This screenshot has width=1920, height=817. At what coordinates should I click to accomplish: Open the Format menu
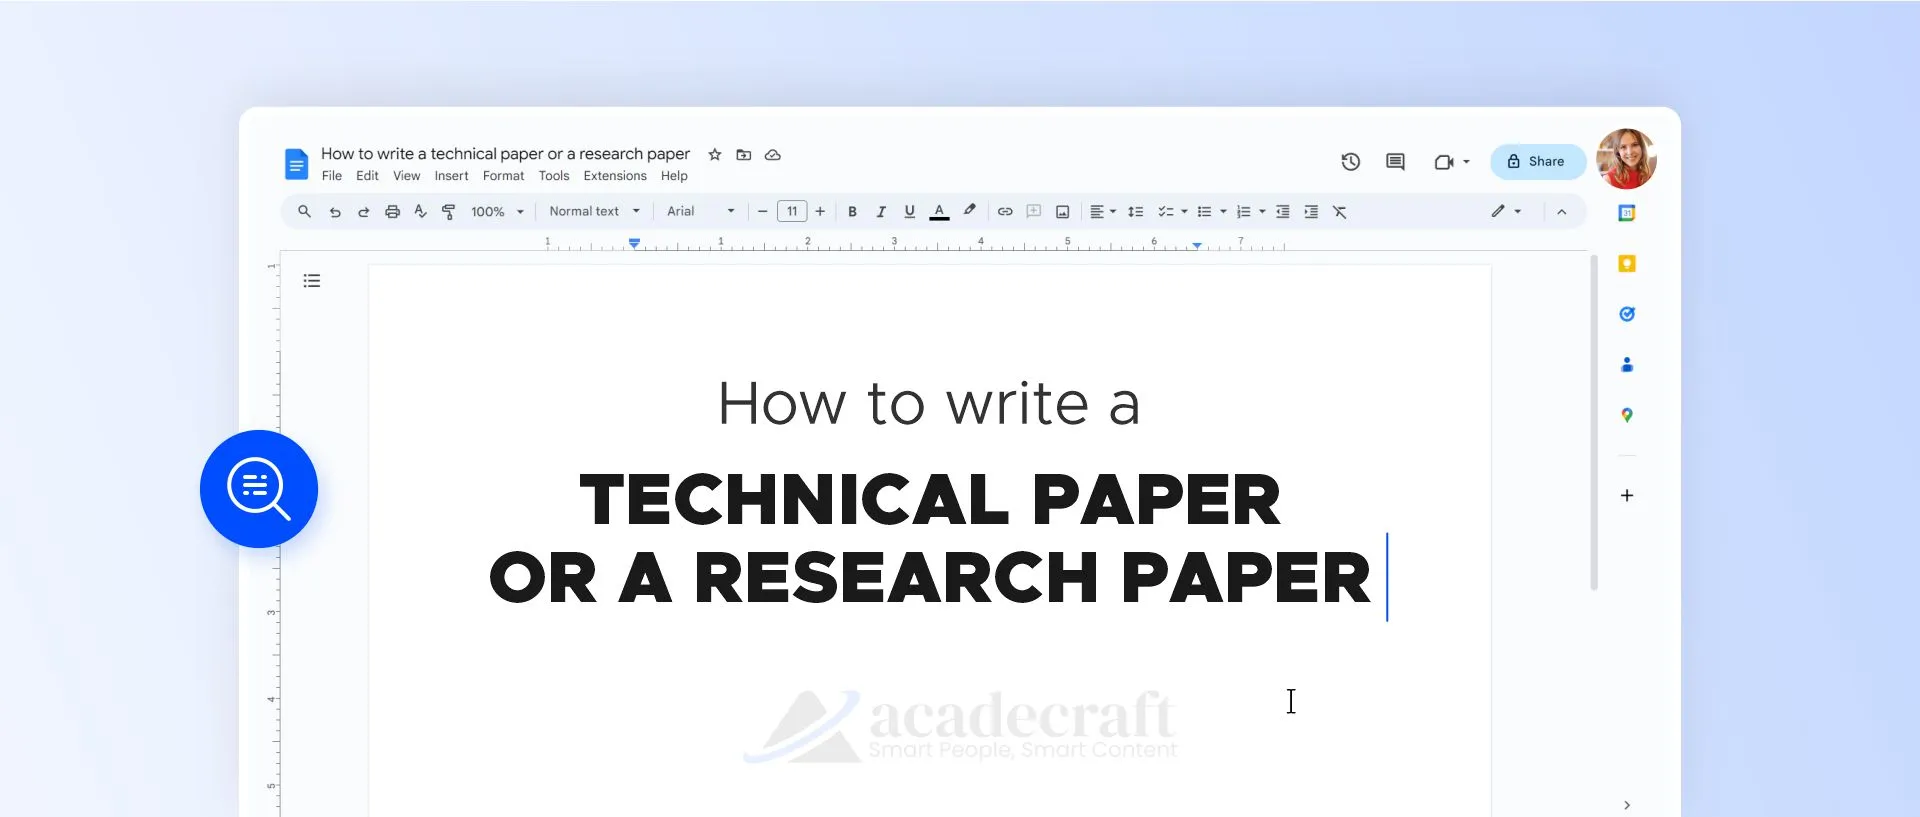(503, 176)
